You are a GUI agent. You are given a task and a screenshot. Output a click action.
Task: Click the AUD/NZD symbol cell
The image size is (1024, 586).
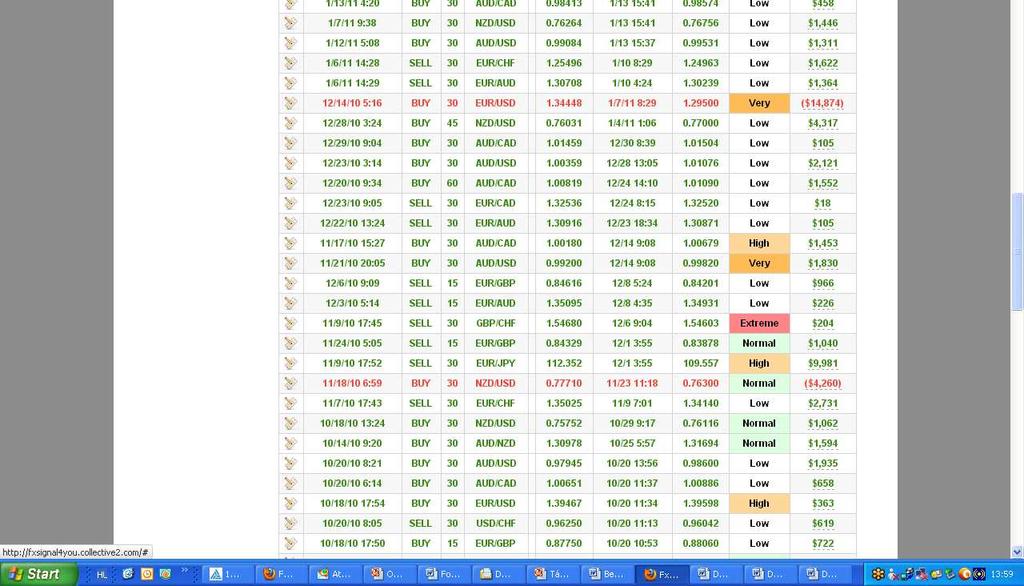click(x=495, y=443)
